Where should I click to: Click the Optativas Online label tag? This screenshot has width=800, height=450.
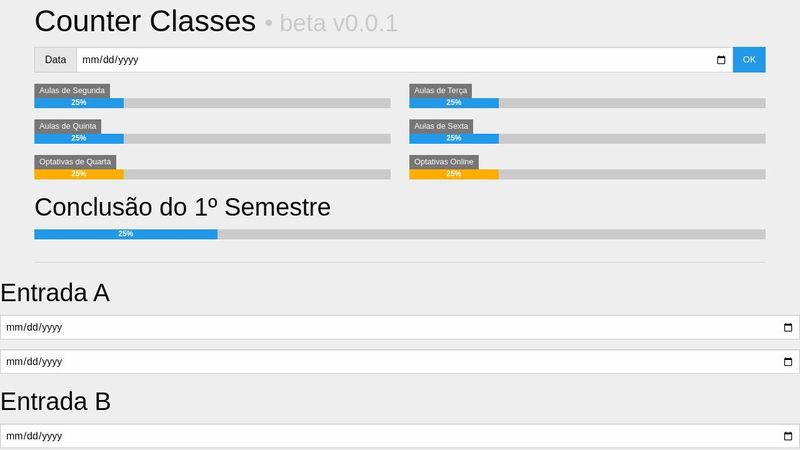(444, 162)
